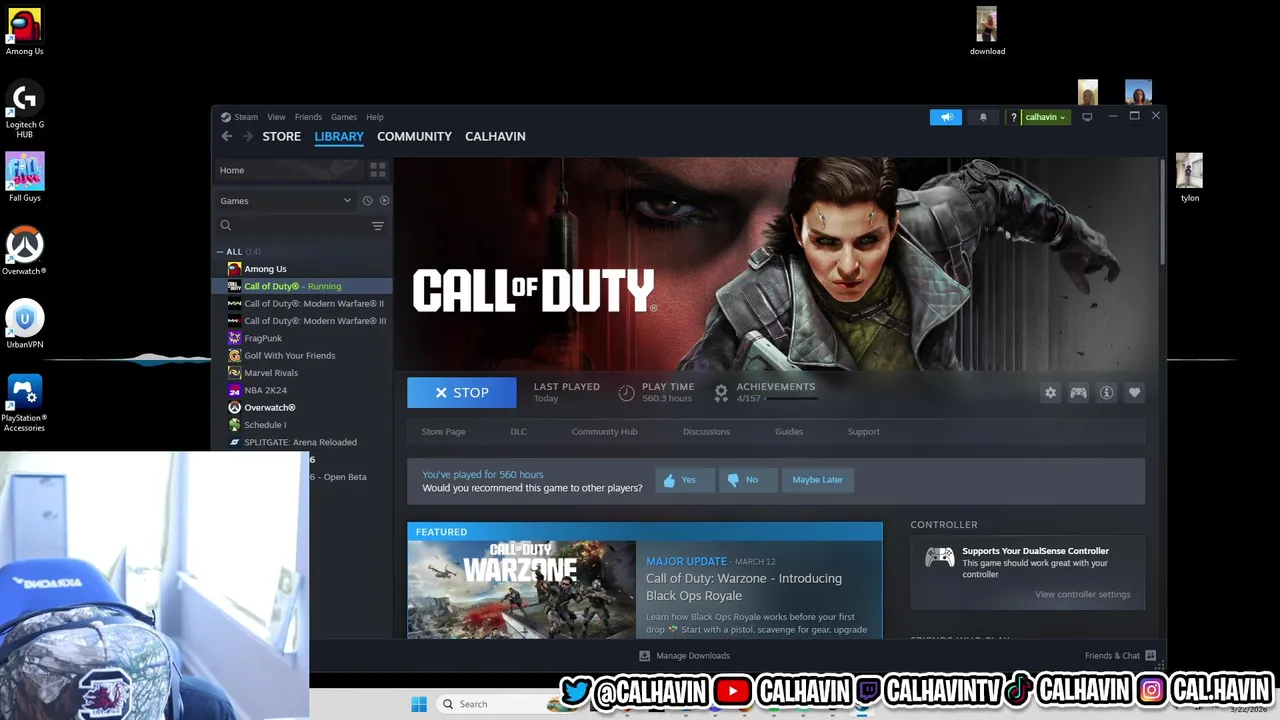The image size is (1280, 720).
Task: Click the play time clock icon
Action: [x=626, y=393]
